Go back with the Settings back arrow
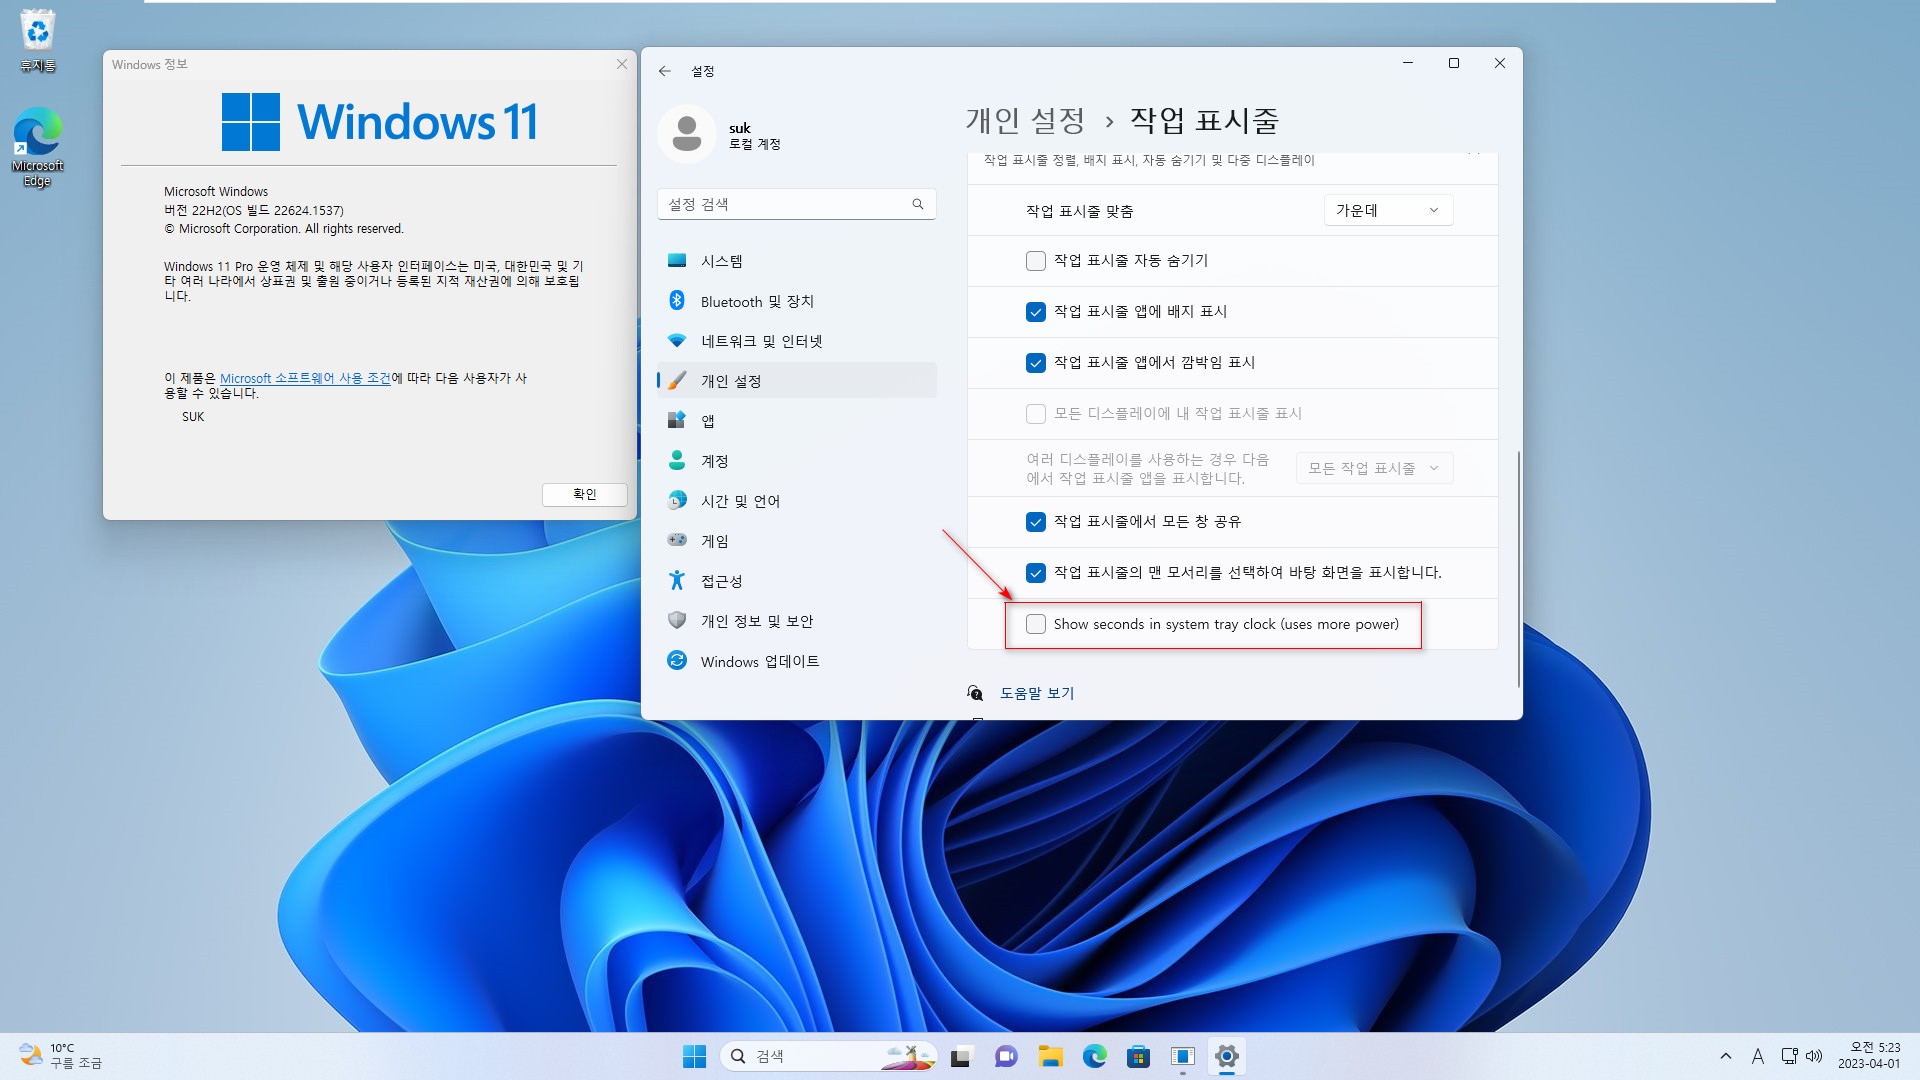Image resolution: width=1920 pixels, height=1080 pixels. tap(665, 71)
